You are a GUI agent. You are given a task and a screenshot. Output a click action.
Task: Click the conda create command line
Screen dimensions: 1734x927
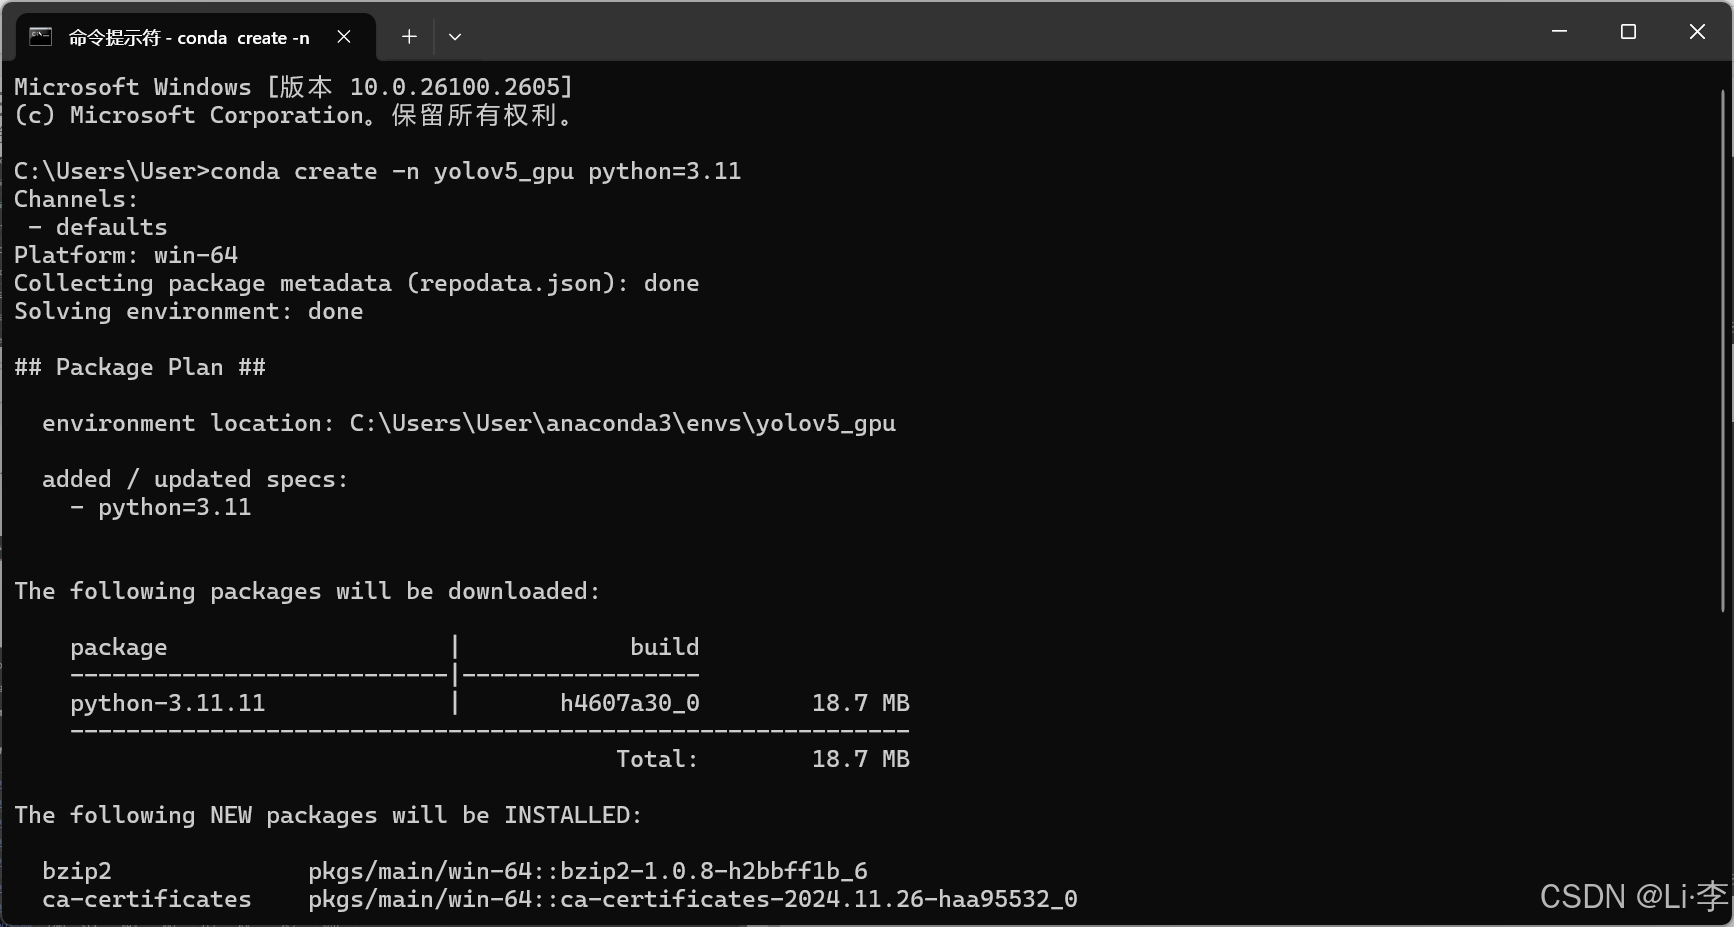(x=377, y=171)
